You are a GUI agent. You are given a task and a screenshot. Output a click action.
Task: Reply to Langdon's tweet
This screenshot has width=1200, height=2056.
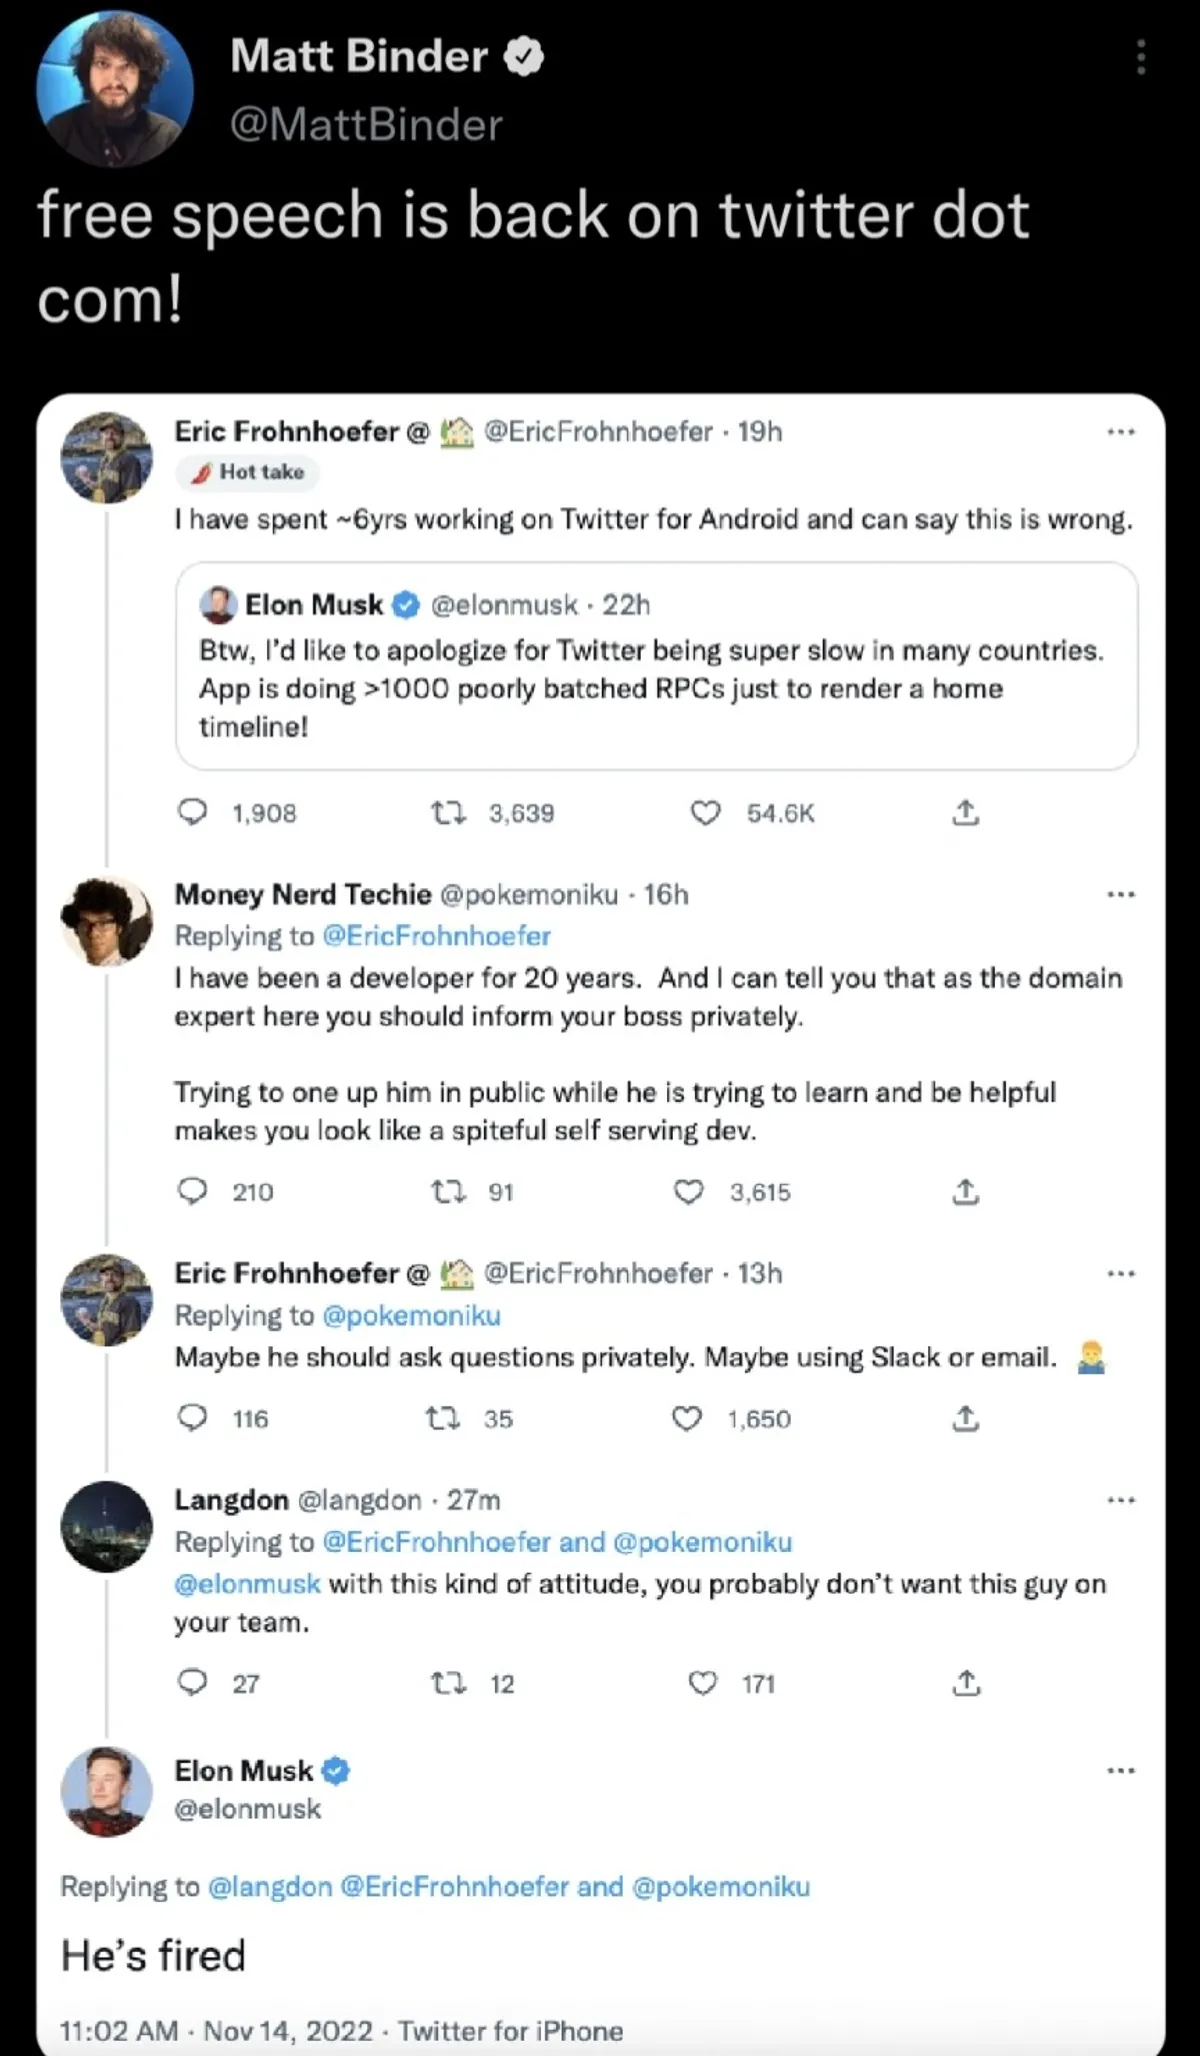click(x=192, y=1683)
